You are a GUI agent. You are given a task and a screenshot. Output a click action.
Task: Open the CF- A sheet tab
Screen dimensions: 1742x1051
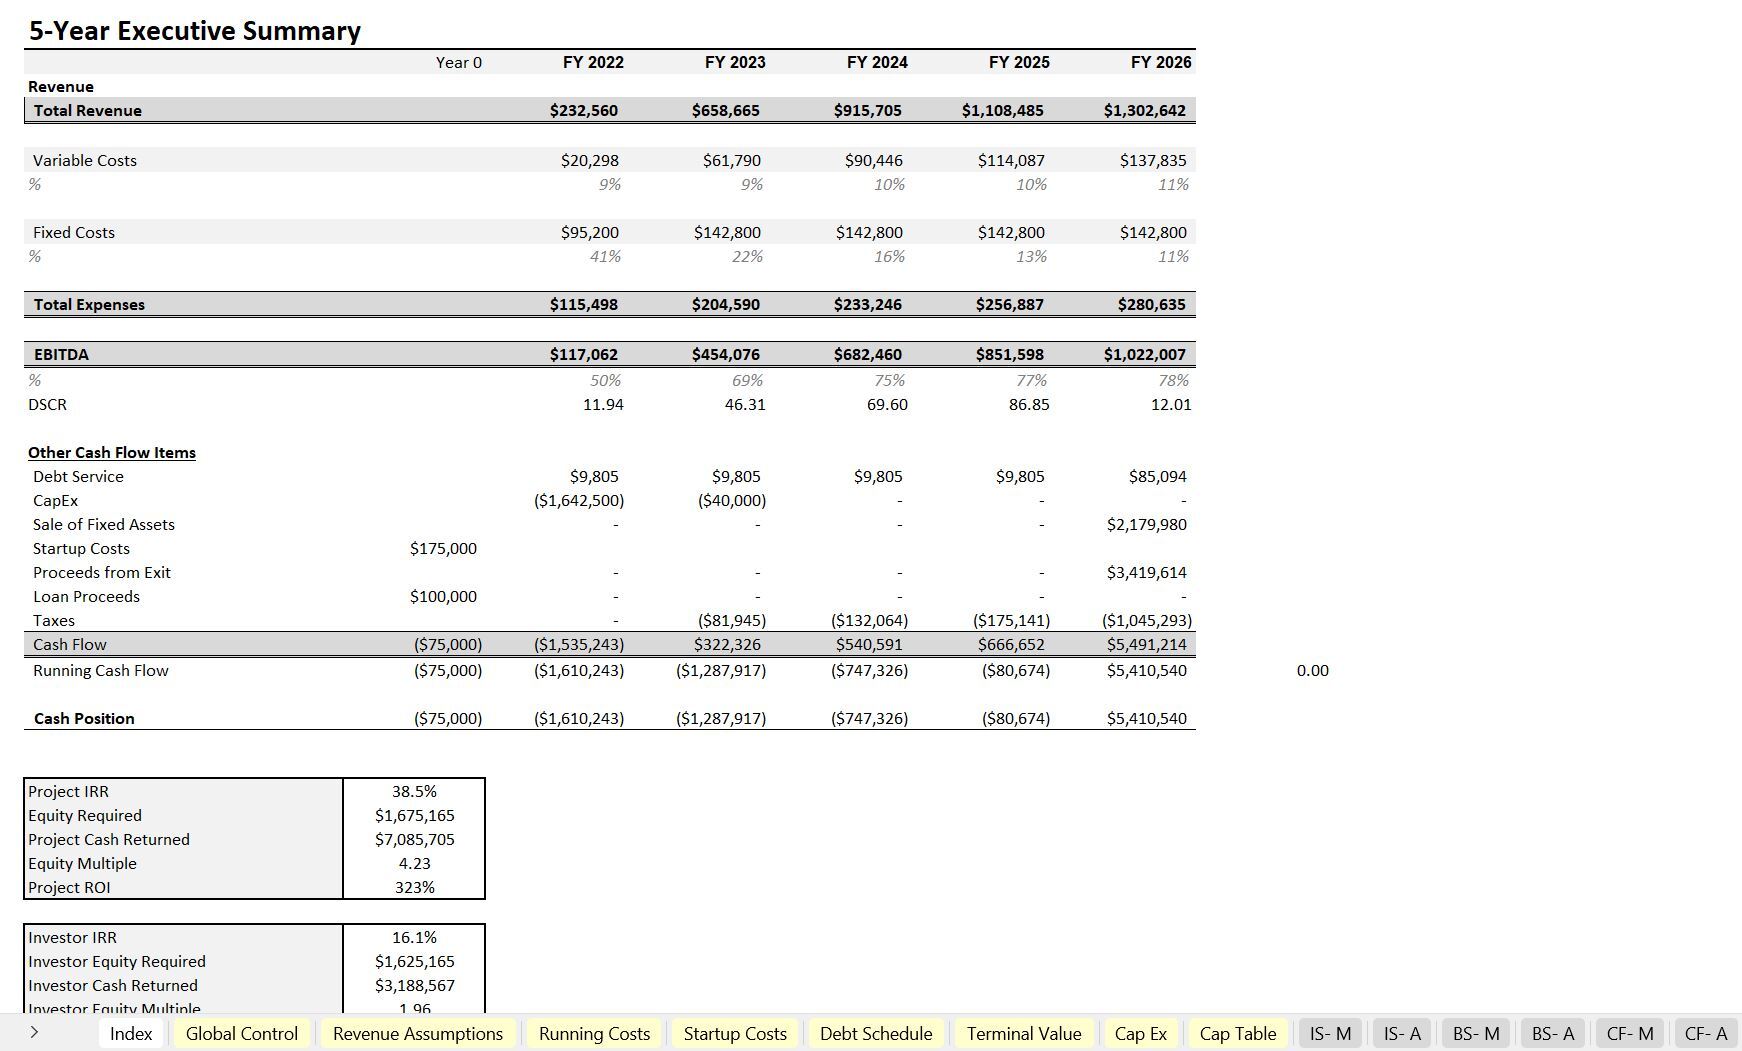pos(1706,1034)
